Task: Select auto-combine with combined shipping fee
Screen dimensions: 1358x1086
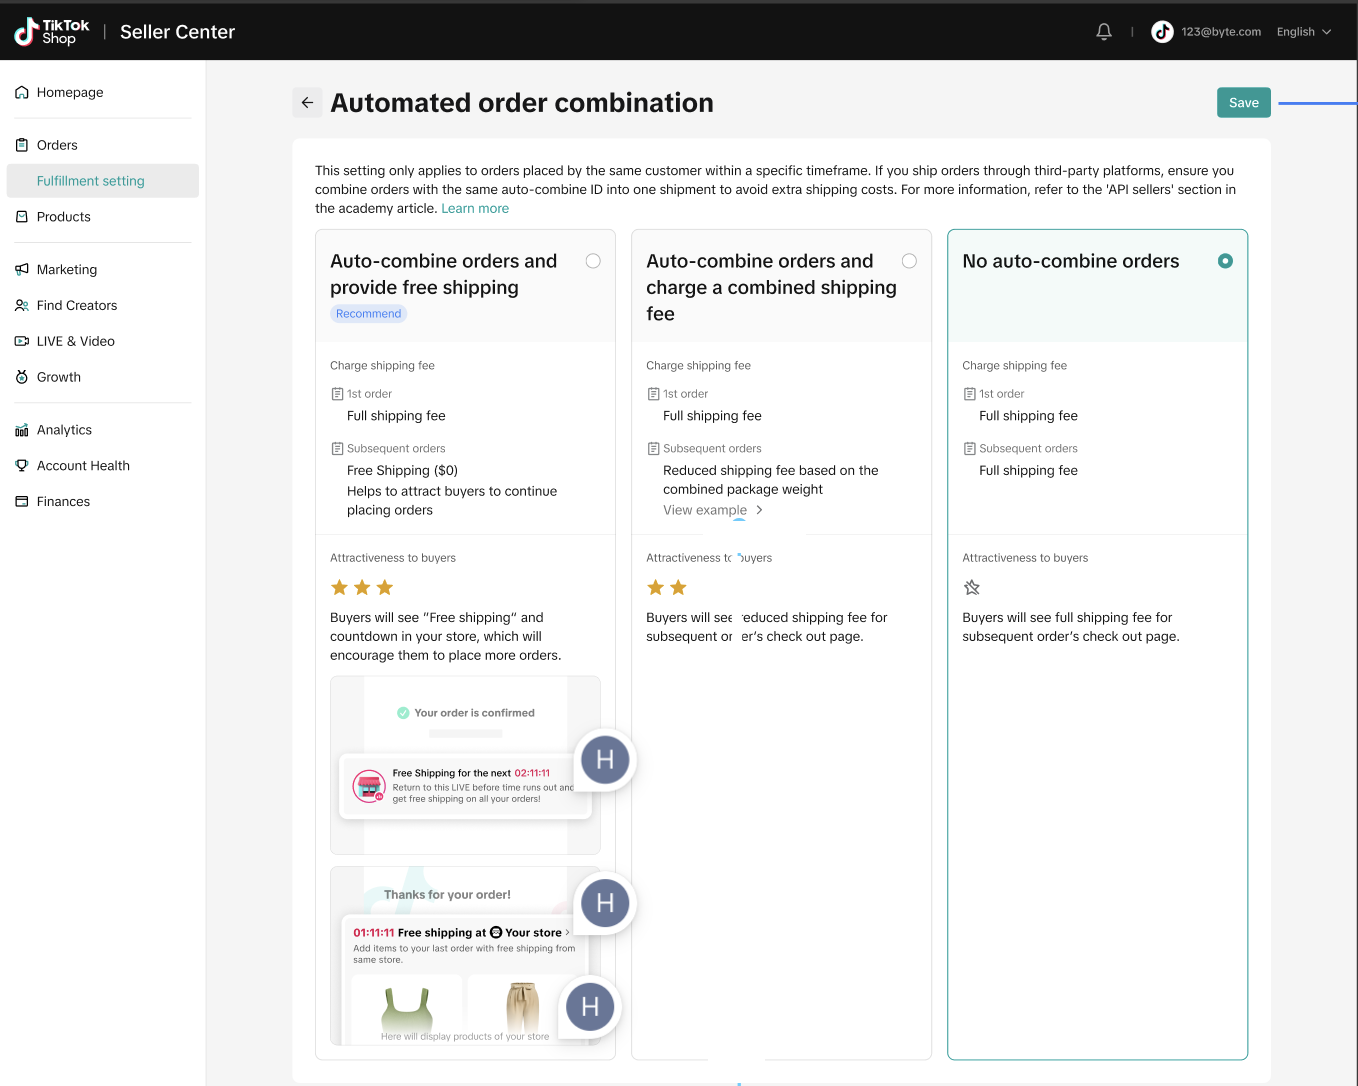Action: [909, 261]
